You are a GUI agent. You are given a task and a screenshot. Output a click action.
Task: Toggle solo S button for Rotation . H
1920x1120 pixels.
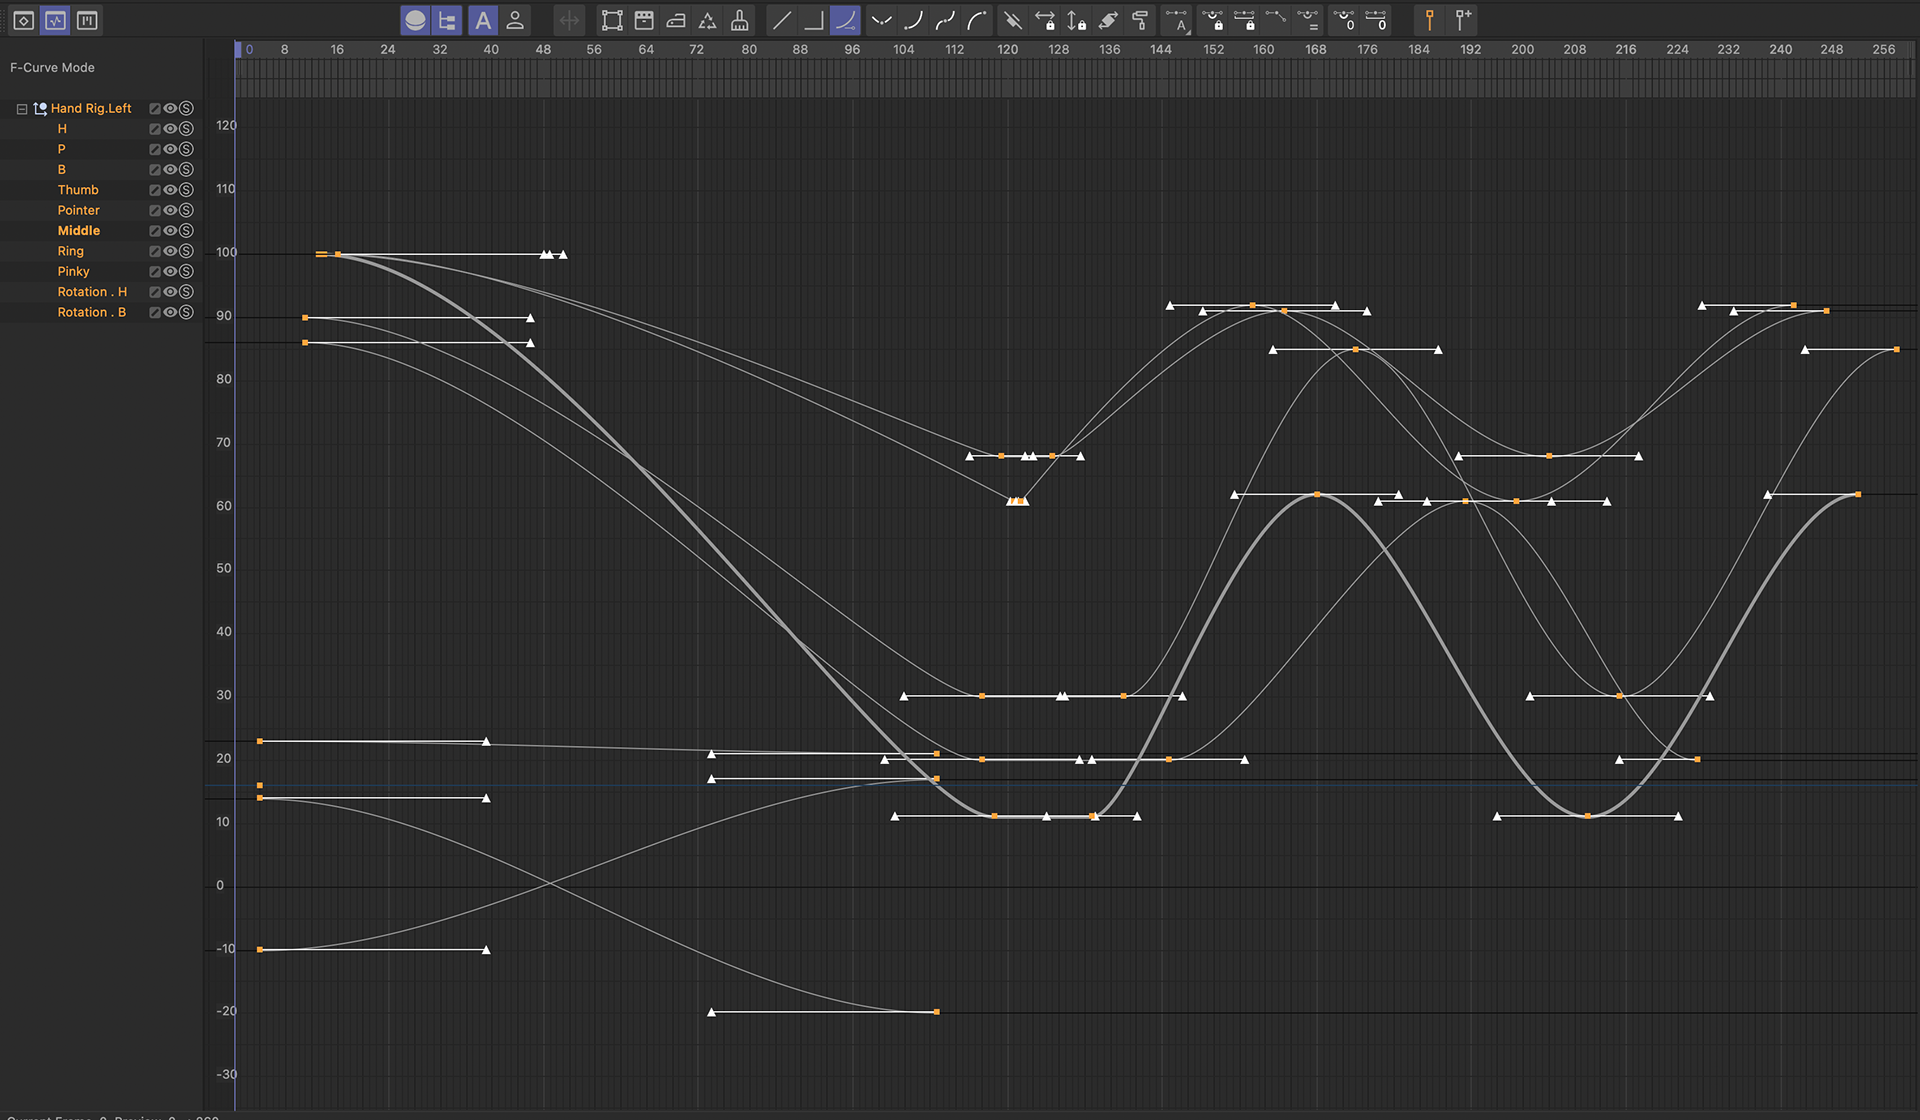186,292
